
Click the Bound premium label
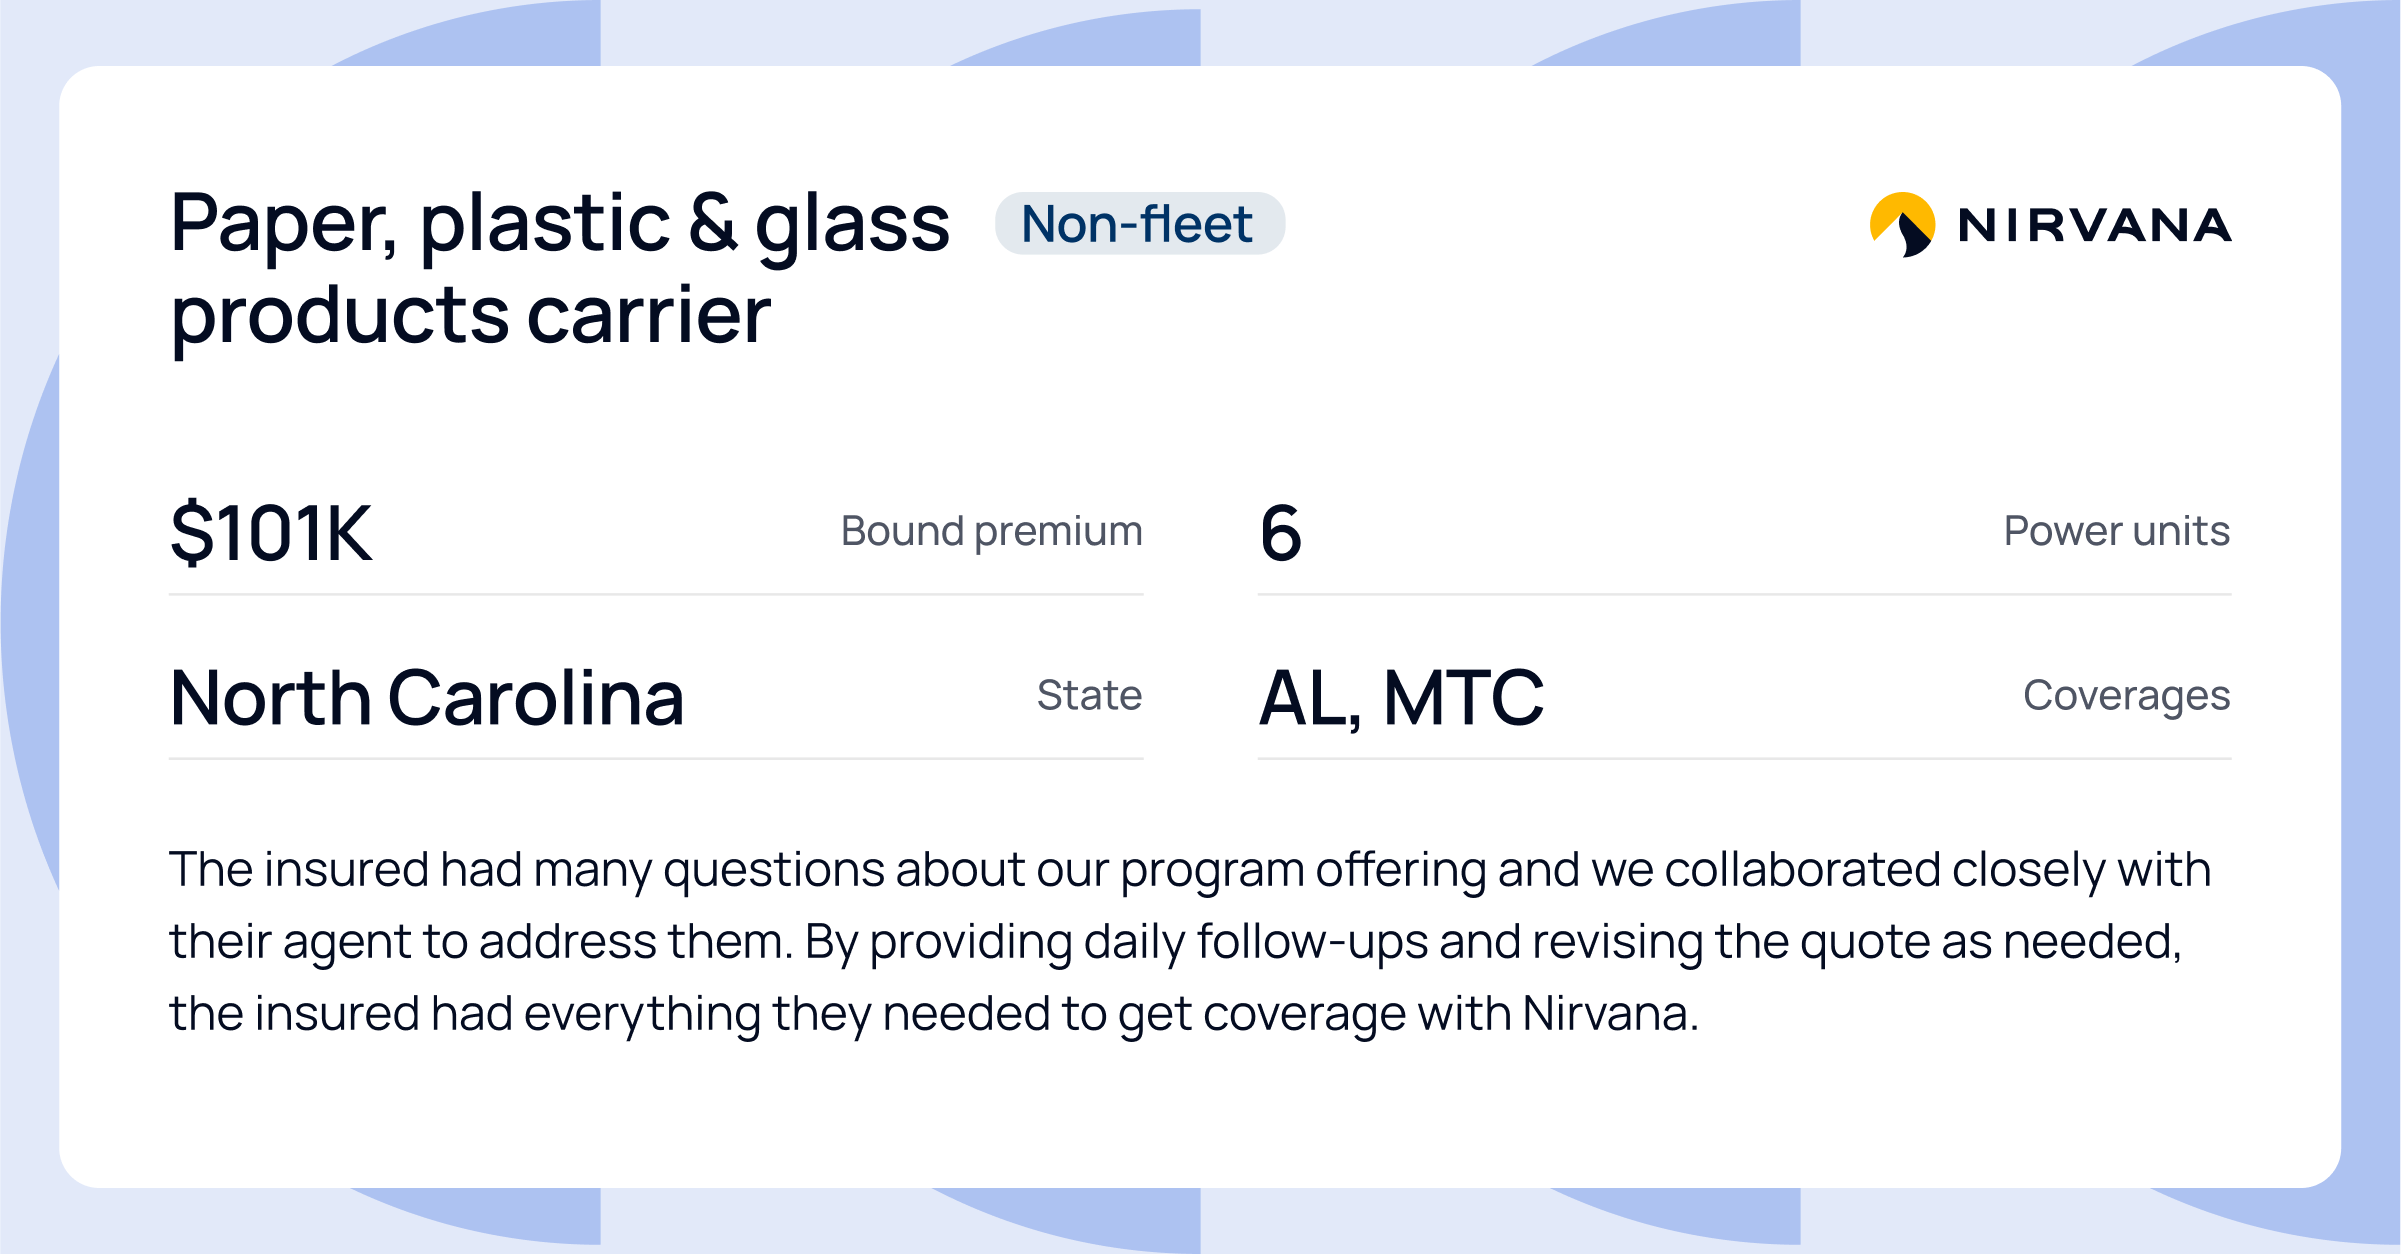(991, 531)
